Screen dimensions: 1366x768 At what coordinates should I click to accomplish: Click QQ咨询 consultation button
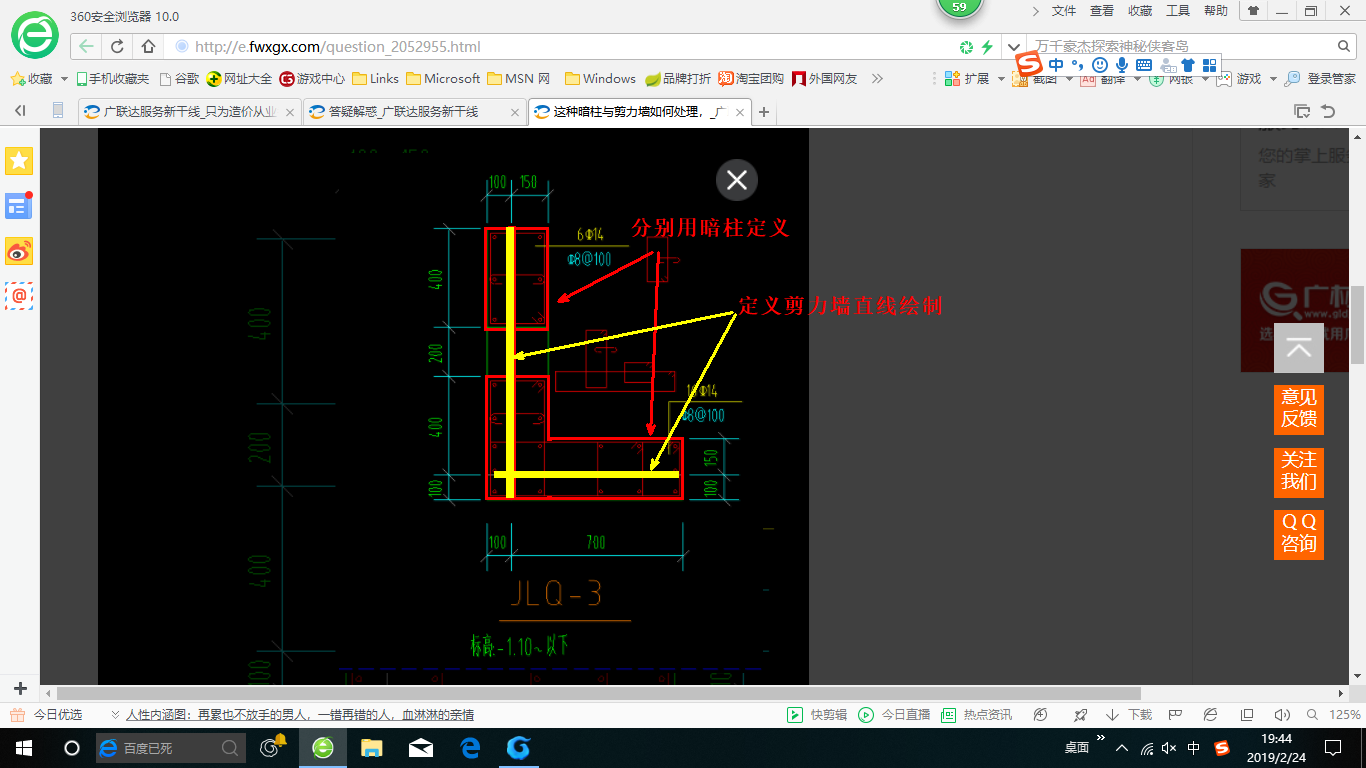point(1299,534)
